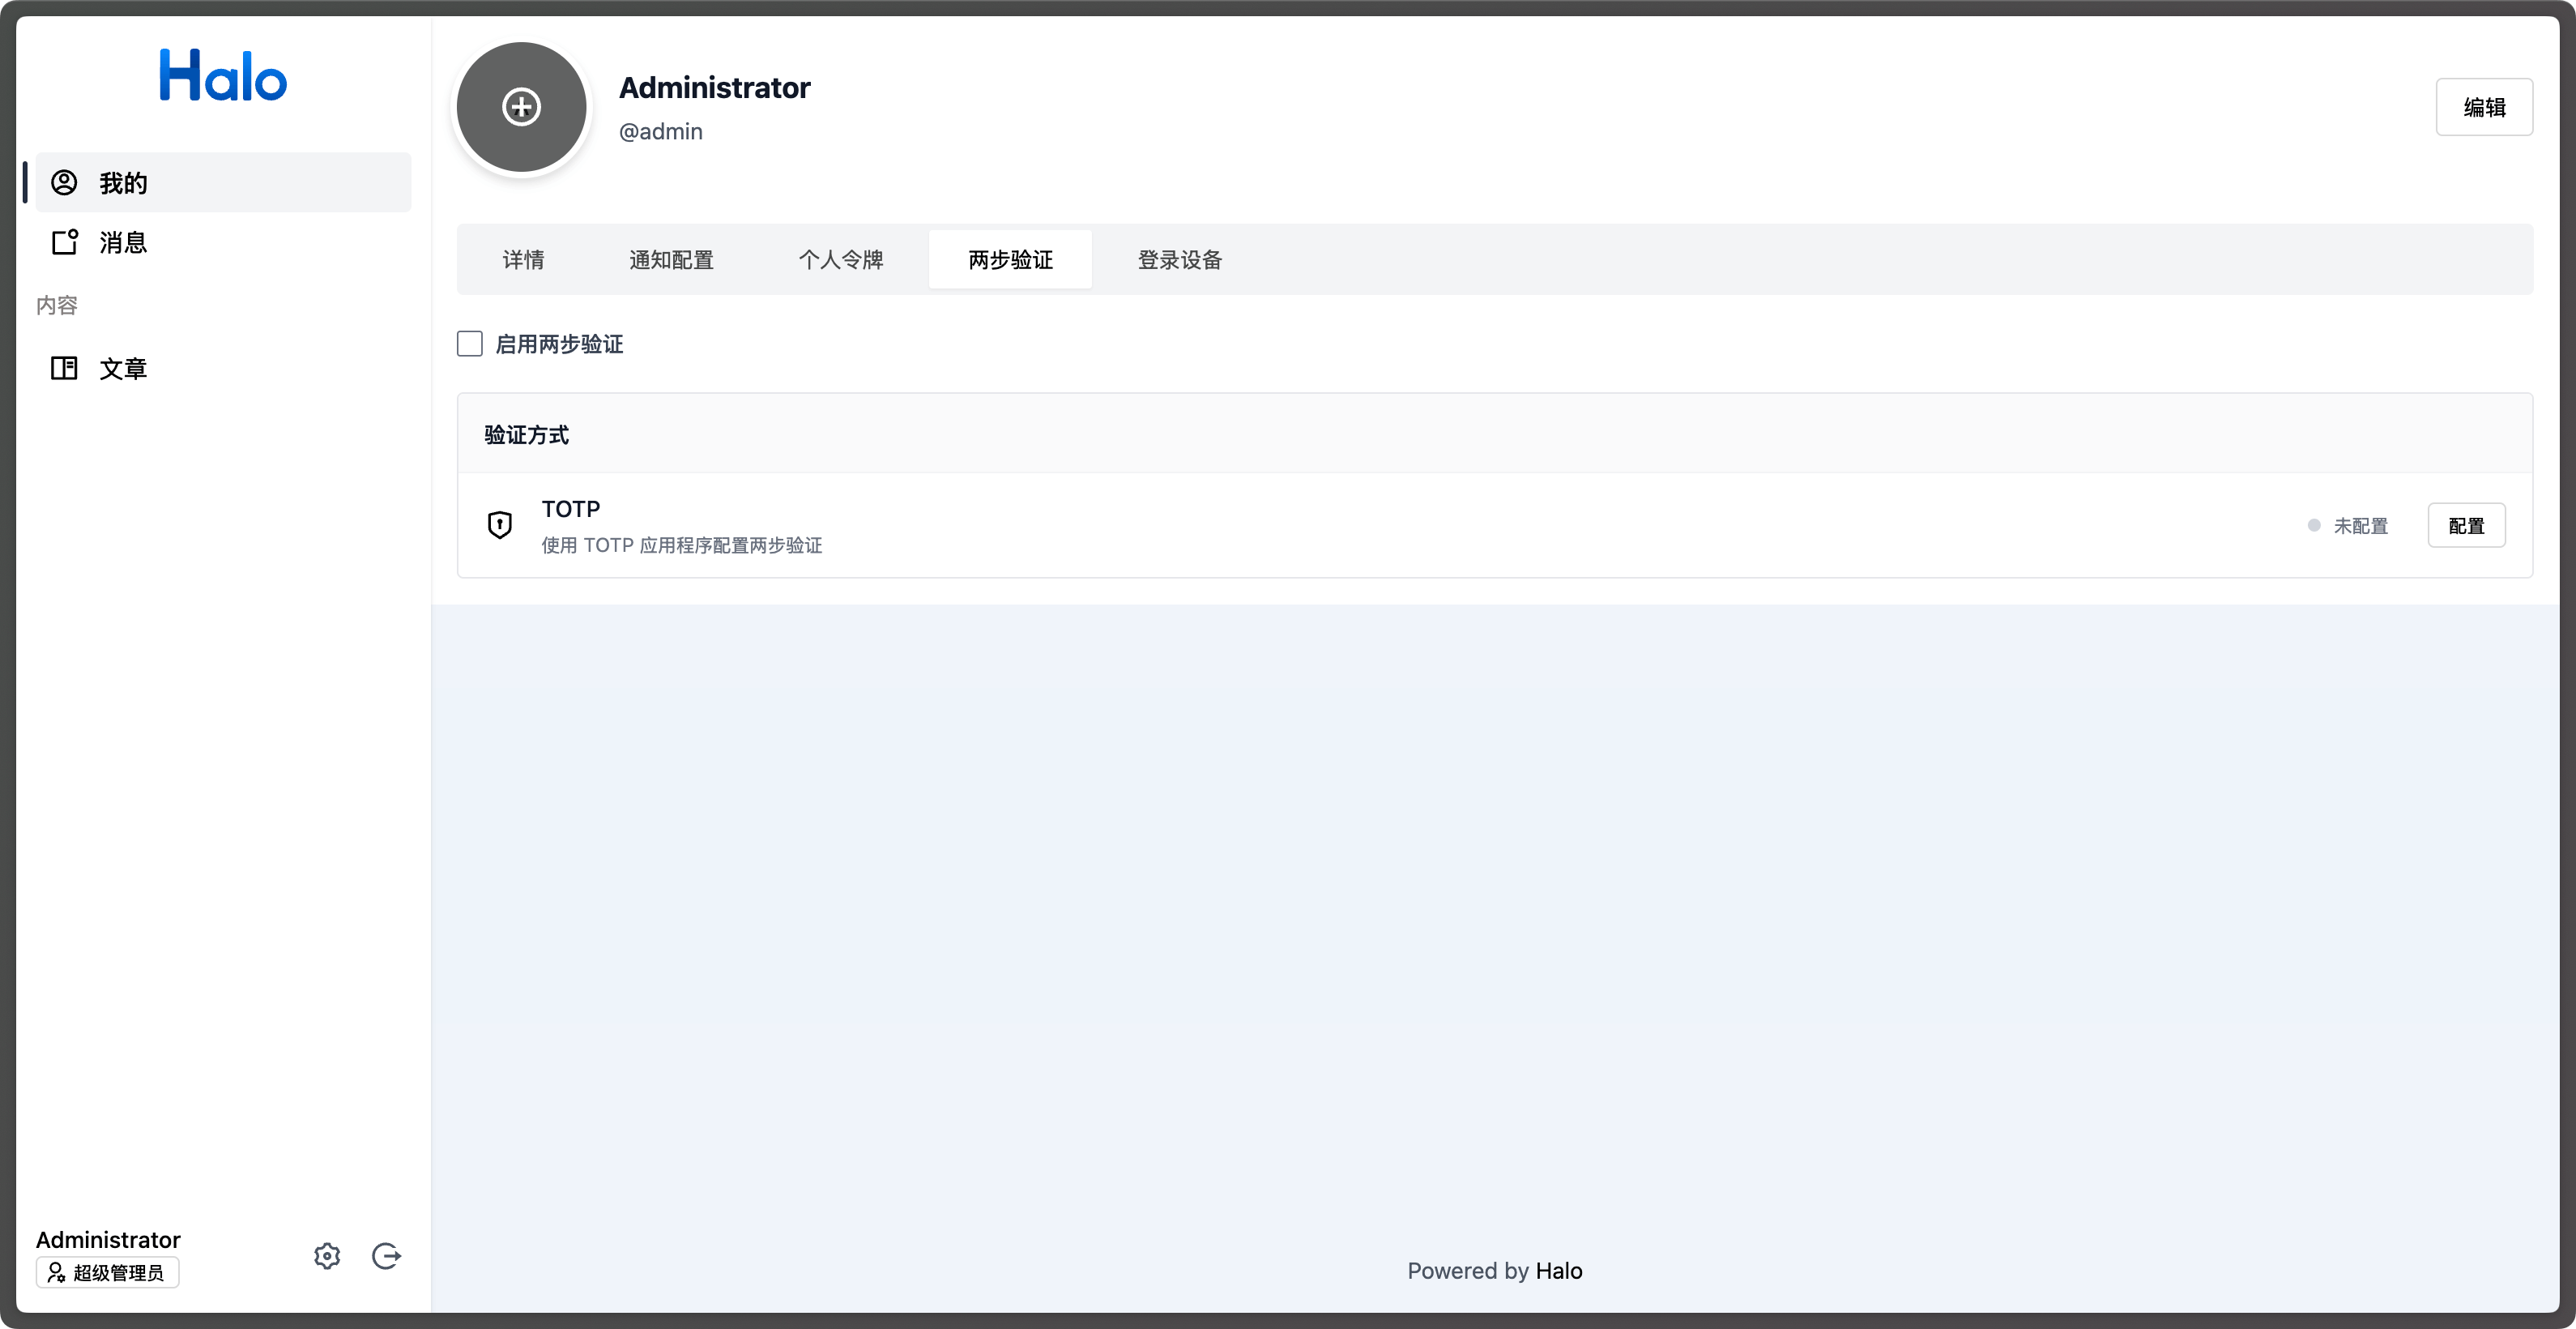Click the avatar upload plus icon
The height and width of the screenshot is (1329, 2576).
(x=521, y=107)
